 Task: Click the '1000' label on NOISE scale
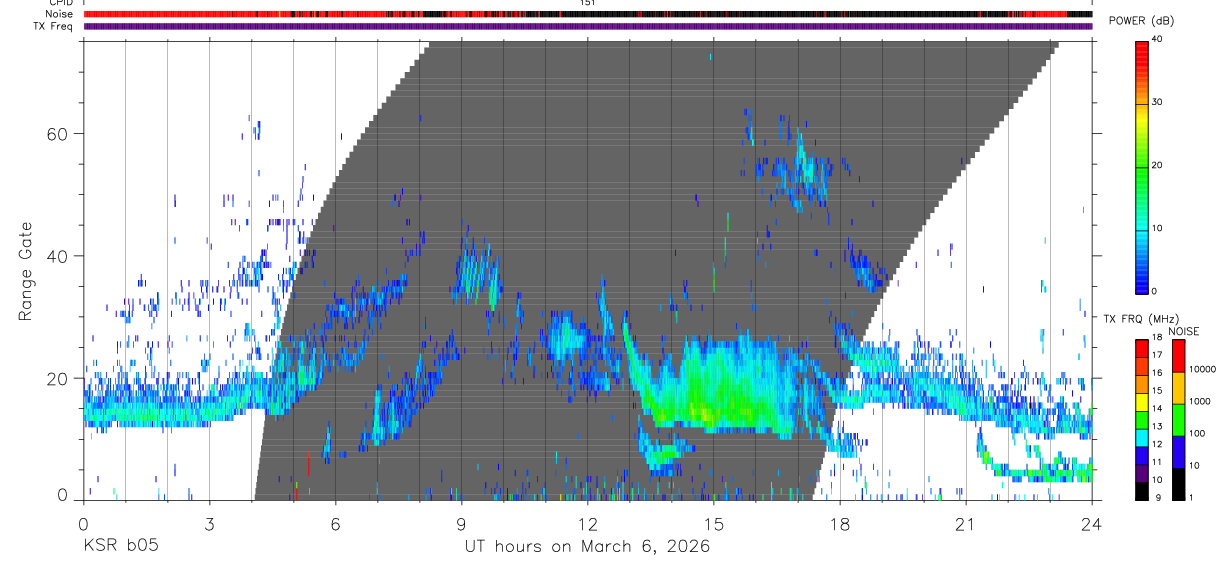tap(1200, 401)
